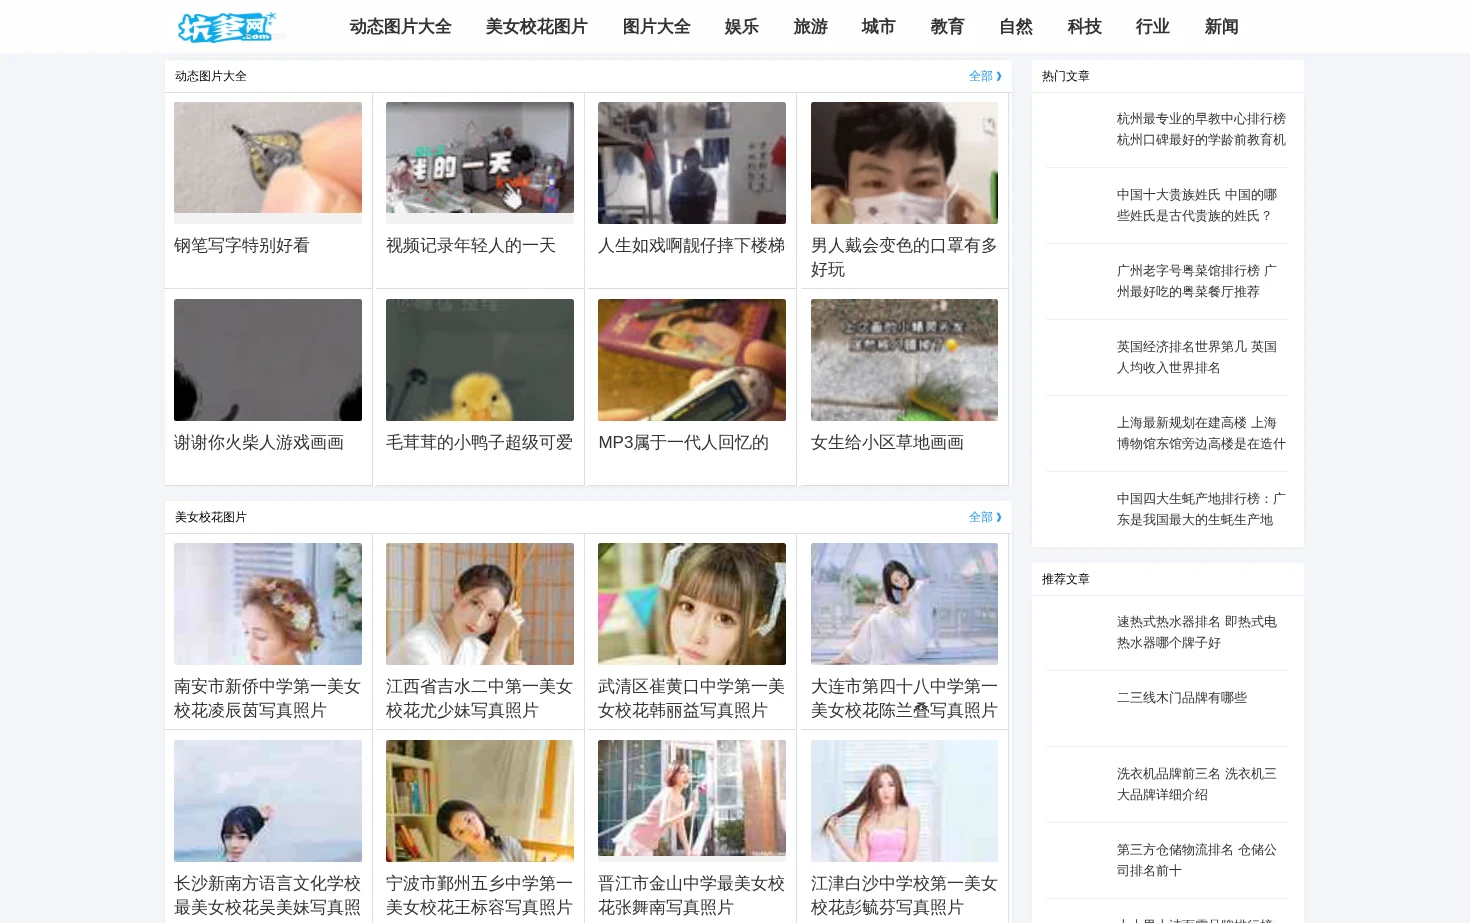Open the 视频记录年轻人的一天 thumbnail image
Image resolution: width=1470 pixels, height=923 pixels.
(x=480, y=157)
